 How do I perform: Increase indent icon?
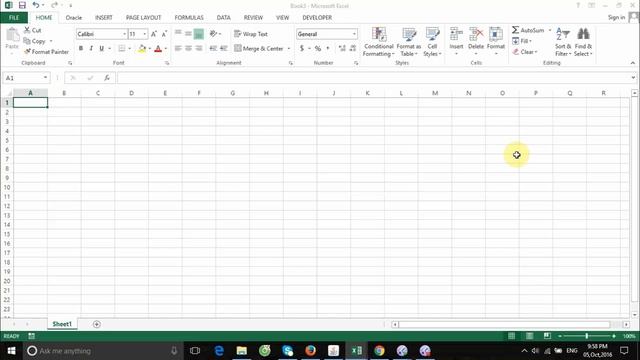(x=224, y=49)
